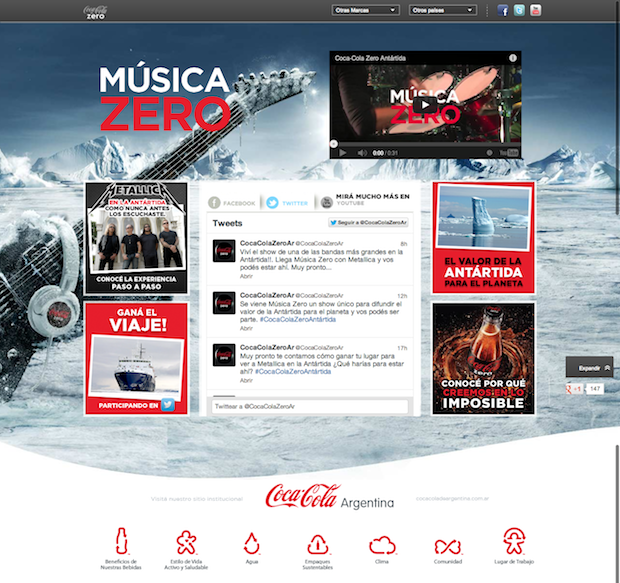Viewport: 620px width, 583px height.
Task: Open the Twitter icon in top bar
Action: 519,10
